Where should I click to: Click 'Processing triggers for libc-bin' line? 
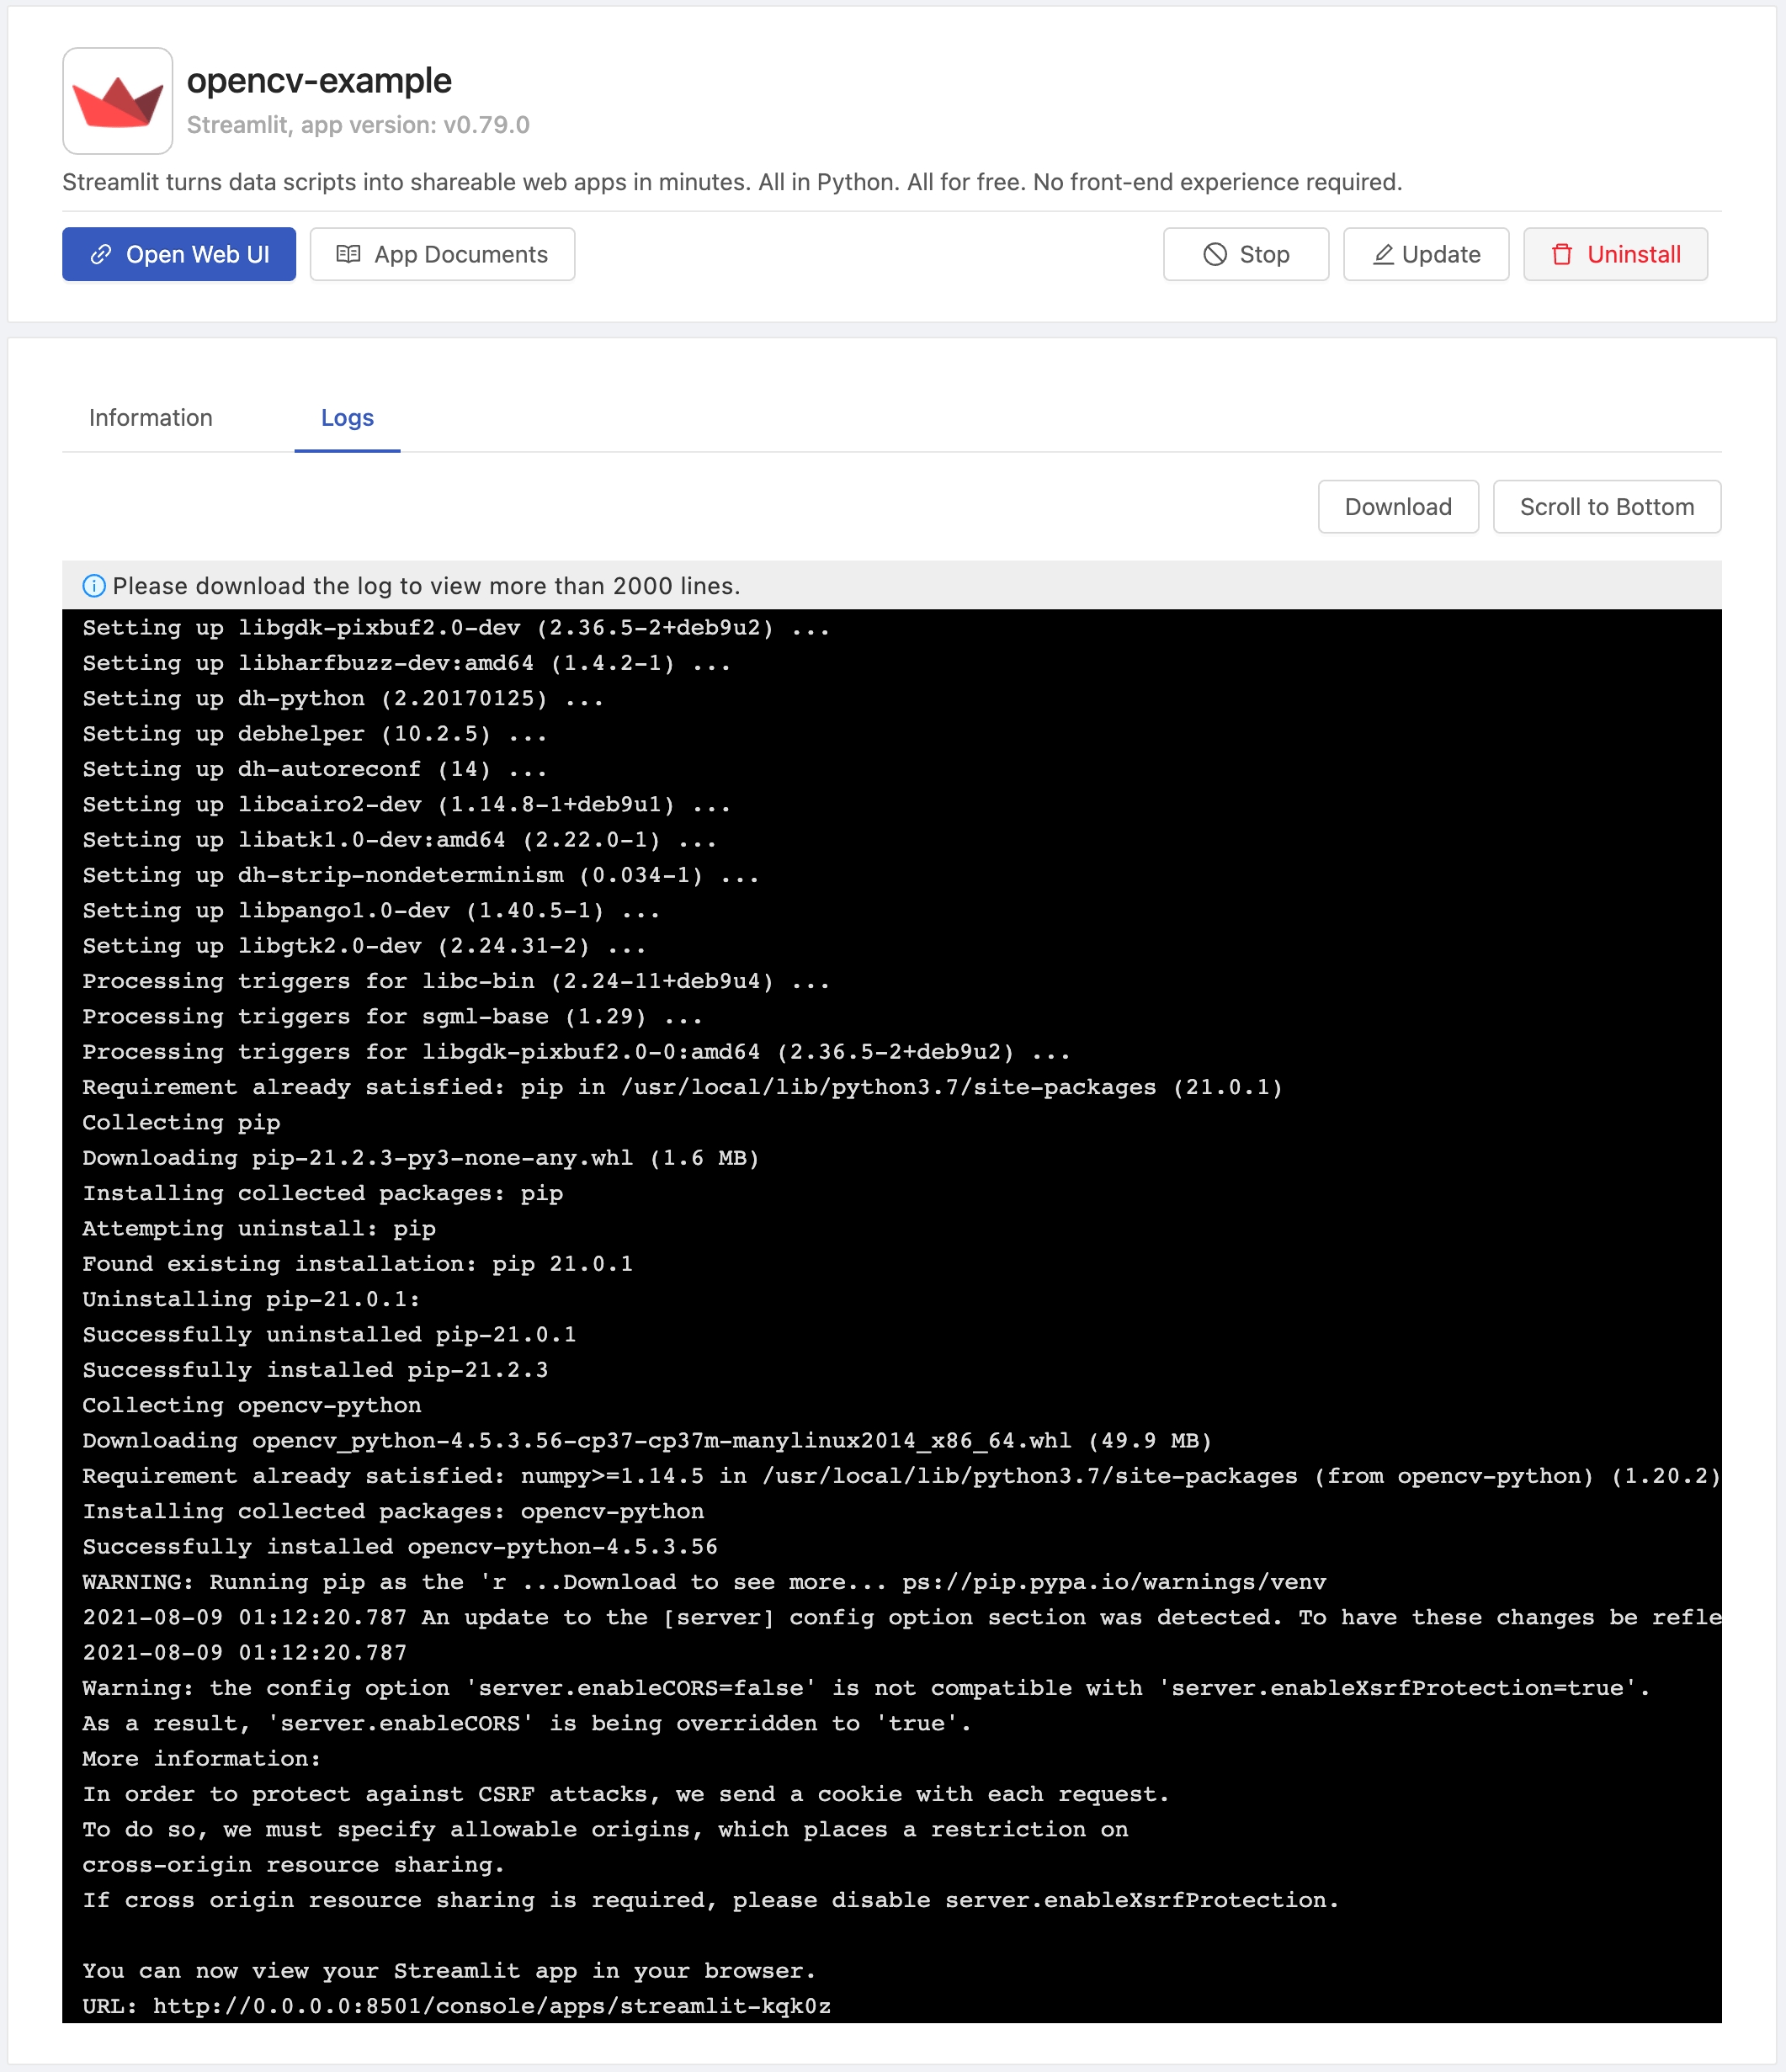456,981
